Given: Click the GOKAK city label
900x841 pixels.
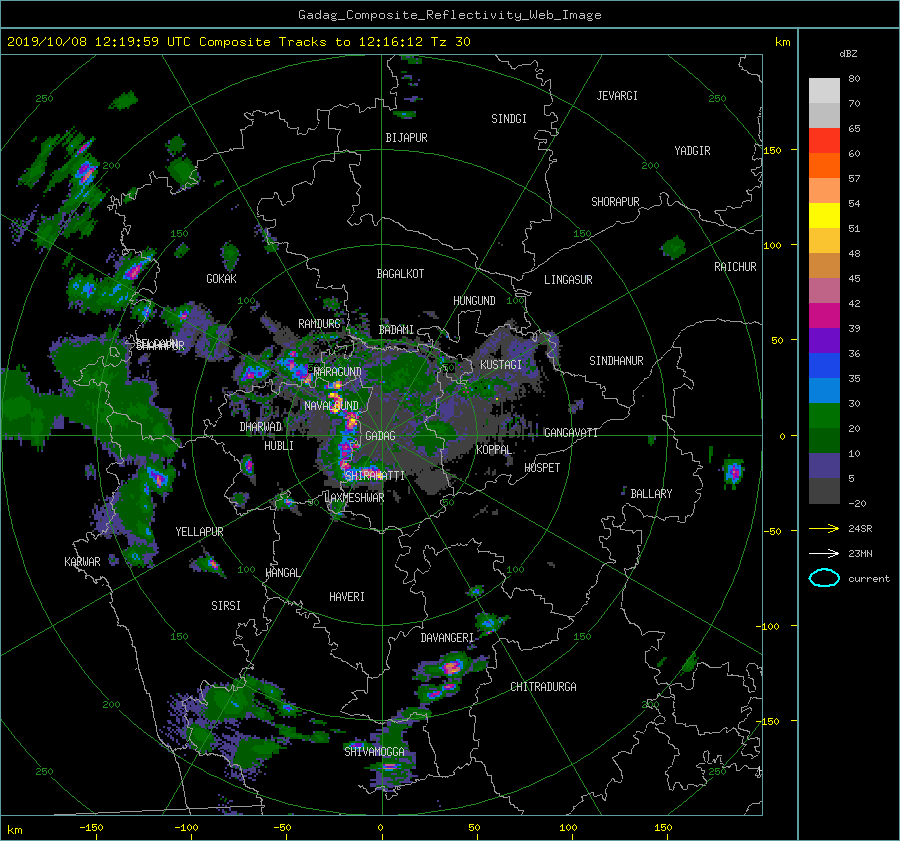Looking at the screenshot, I should pos(221,279).
